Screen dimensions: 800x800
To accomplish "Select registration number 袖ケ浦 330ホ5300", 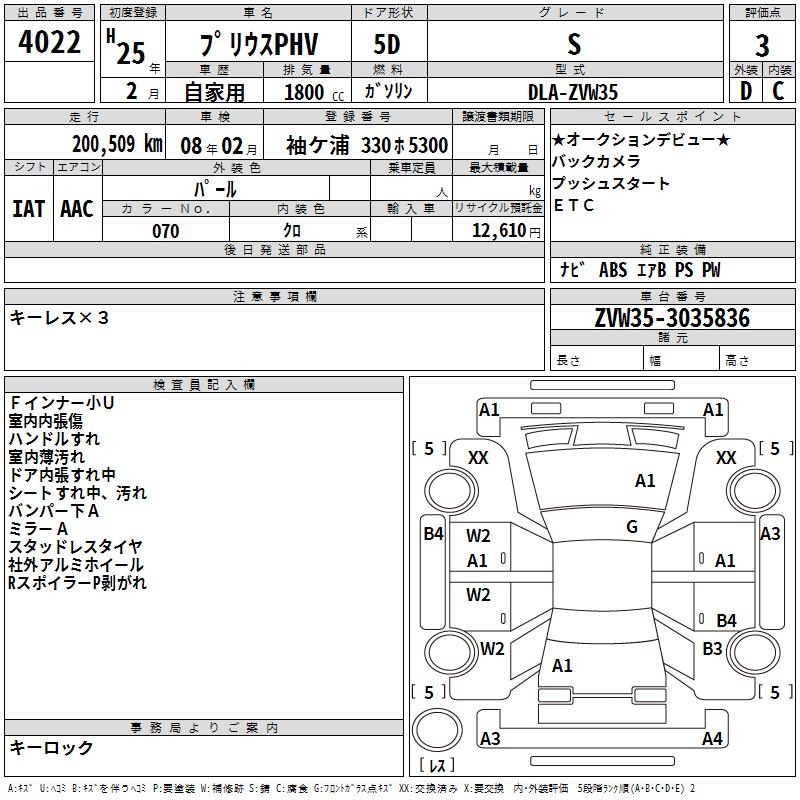I will [x=367, y=145].
